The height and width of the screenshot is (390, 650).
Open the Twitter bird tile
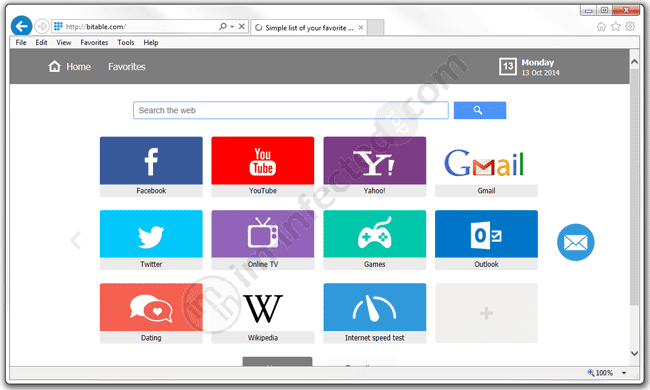151,240
